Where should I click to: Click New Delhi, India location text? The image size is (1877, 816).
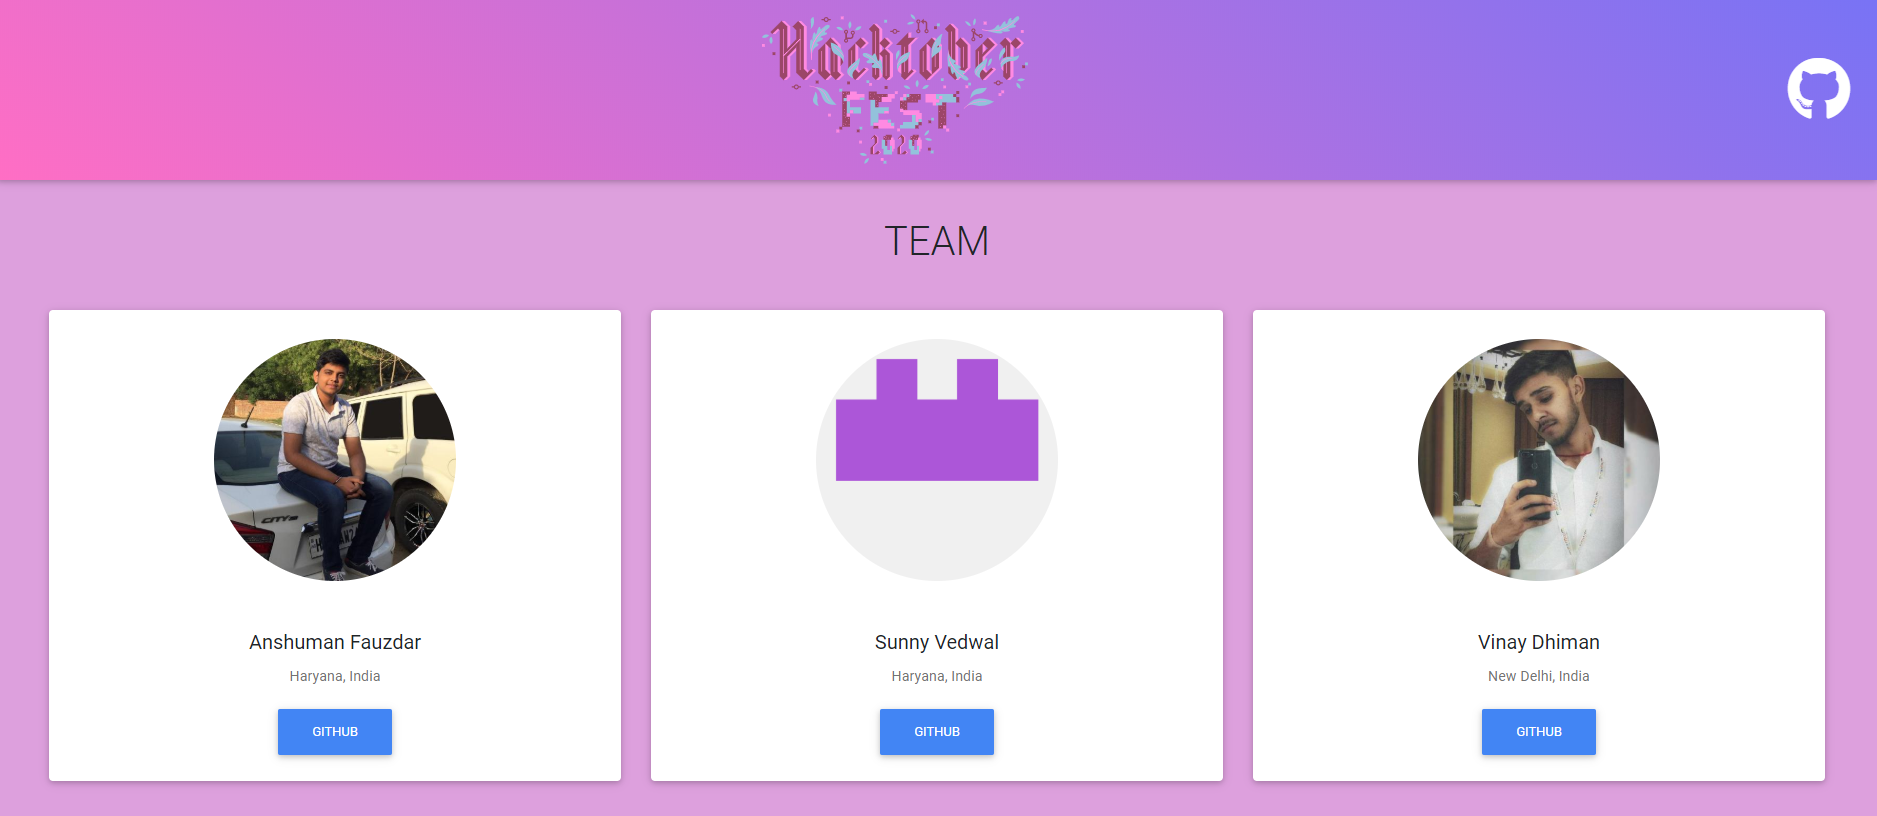[1539, 676]
